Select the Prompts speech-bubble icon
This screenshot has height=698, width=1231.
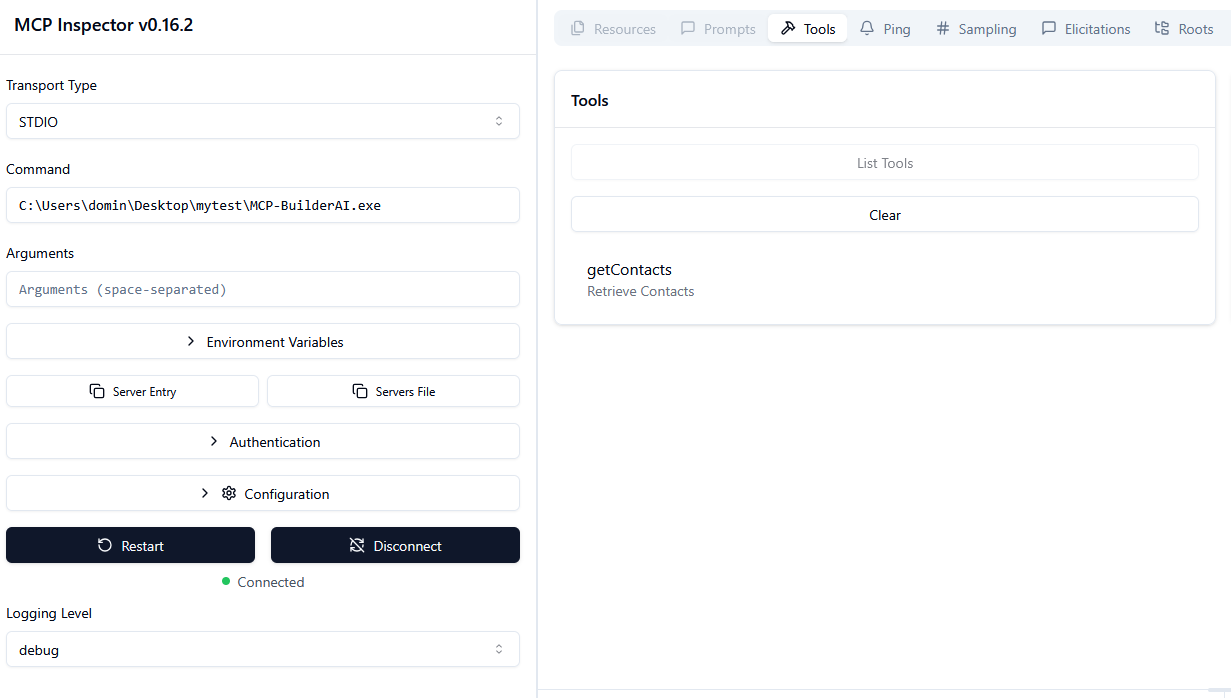point(688,28)
